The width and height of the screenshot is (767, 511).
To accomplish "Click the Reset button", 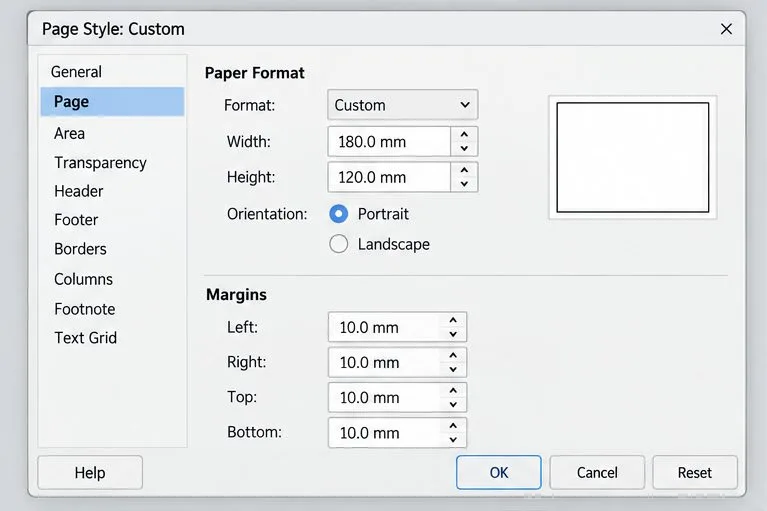I will tap(695, 473).
